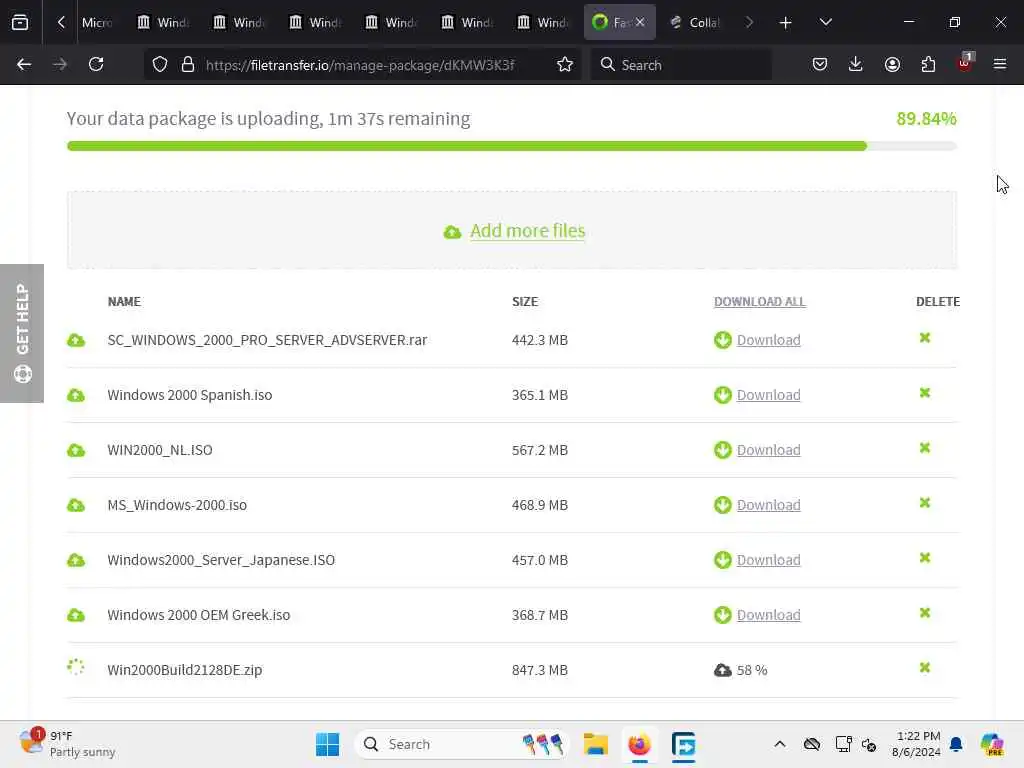Click cloud icon beside Add more files
Screen dimensions: 1024x768
452,232
